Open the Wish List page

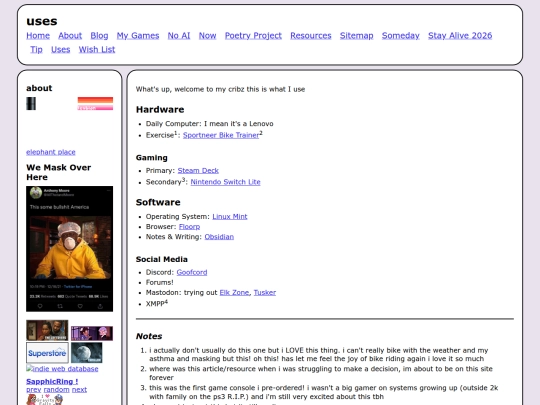97,50
